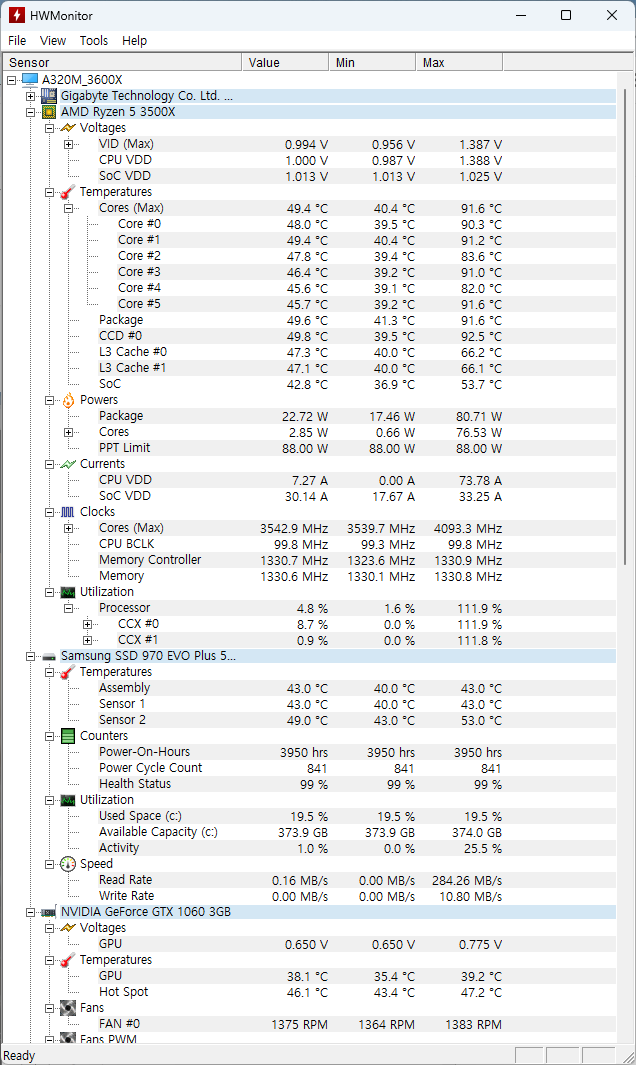Expand the CCX #0 utilization entry
Image resolution: width=636 pixels, height=1065 pixels.
pos(88,624)
